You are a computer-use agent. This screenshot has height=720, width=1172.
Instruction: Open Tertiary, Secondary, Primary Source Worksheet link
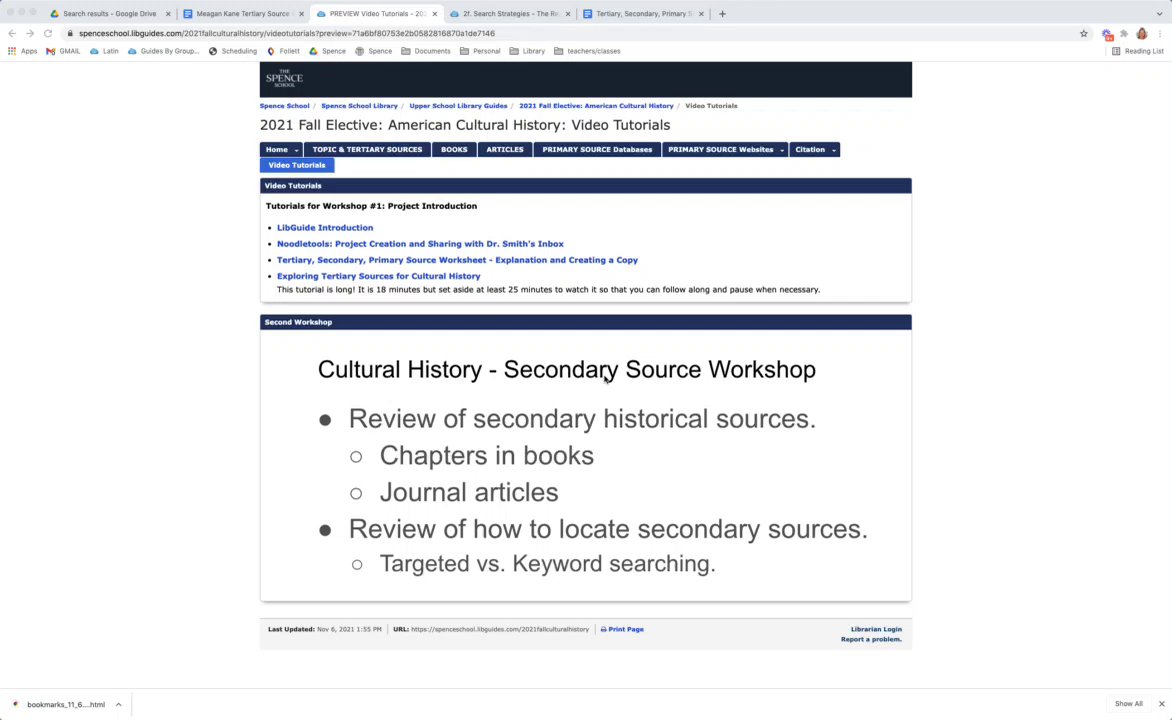click(x=457, y=260)
